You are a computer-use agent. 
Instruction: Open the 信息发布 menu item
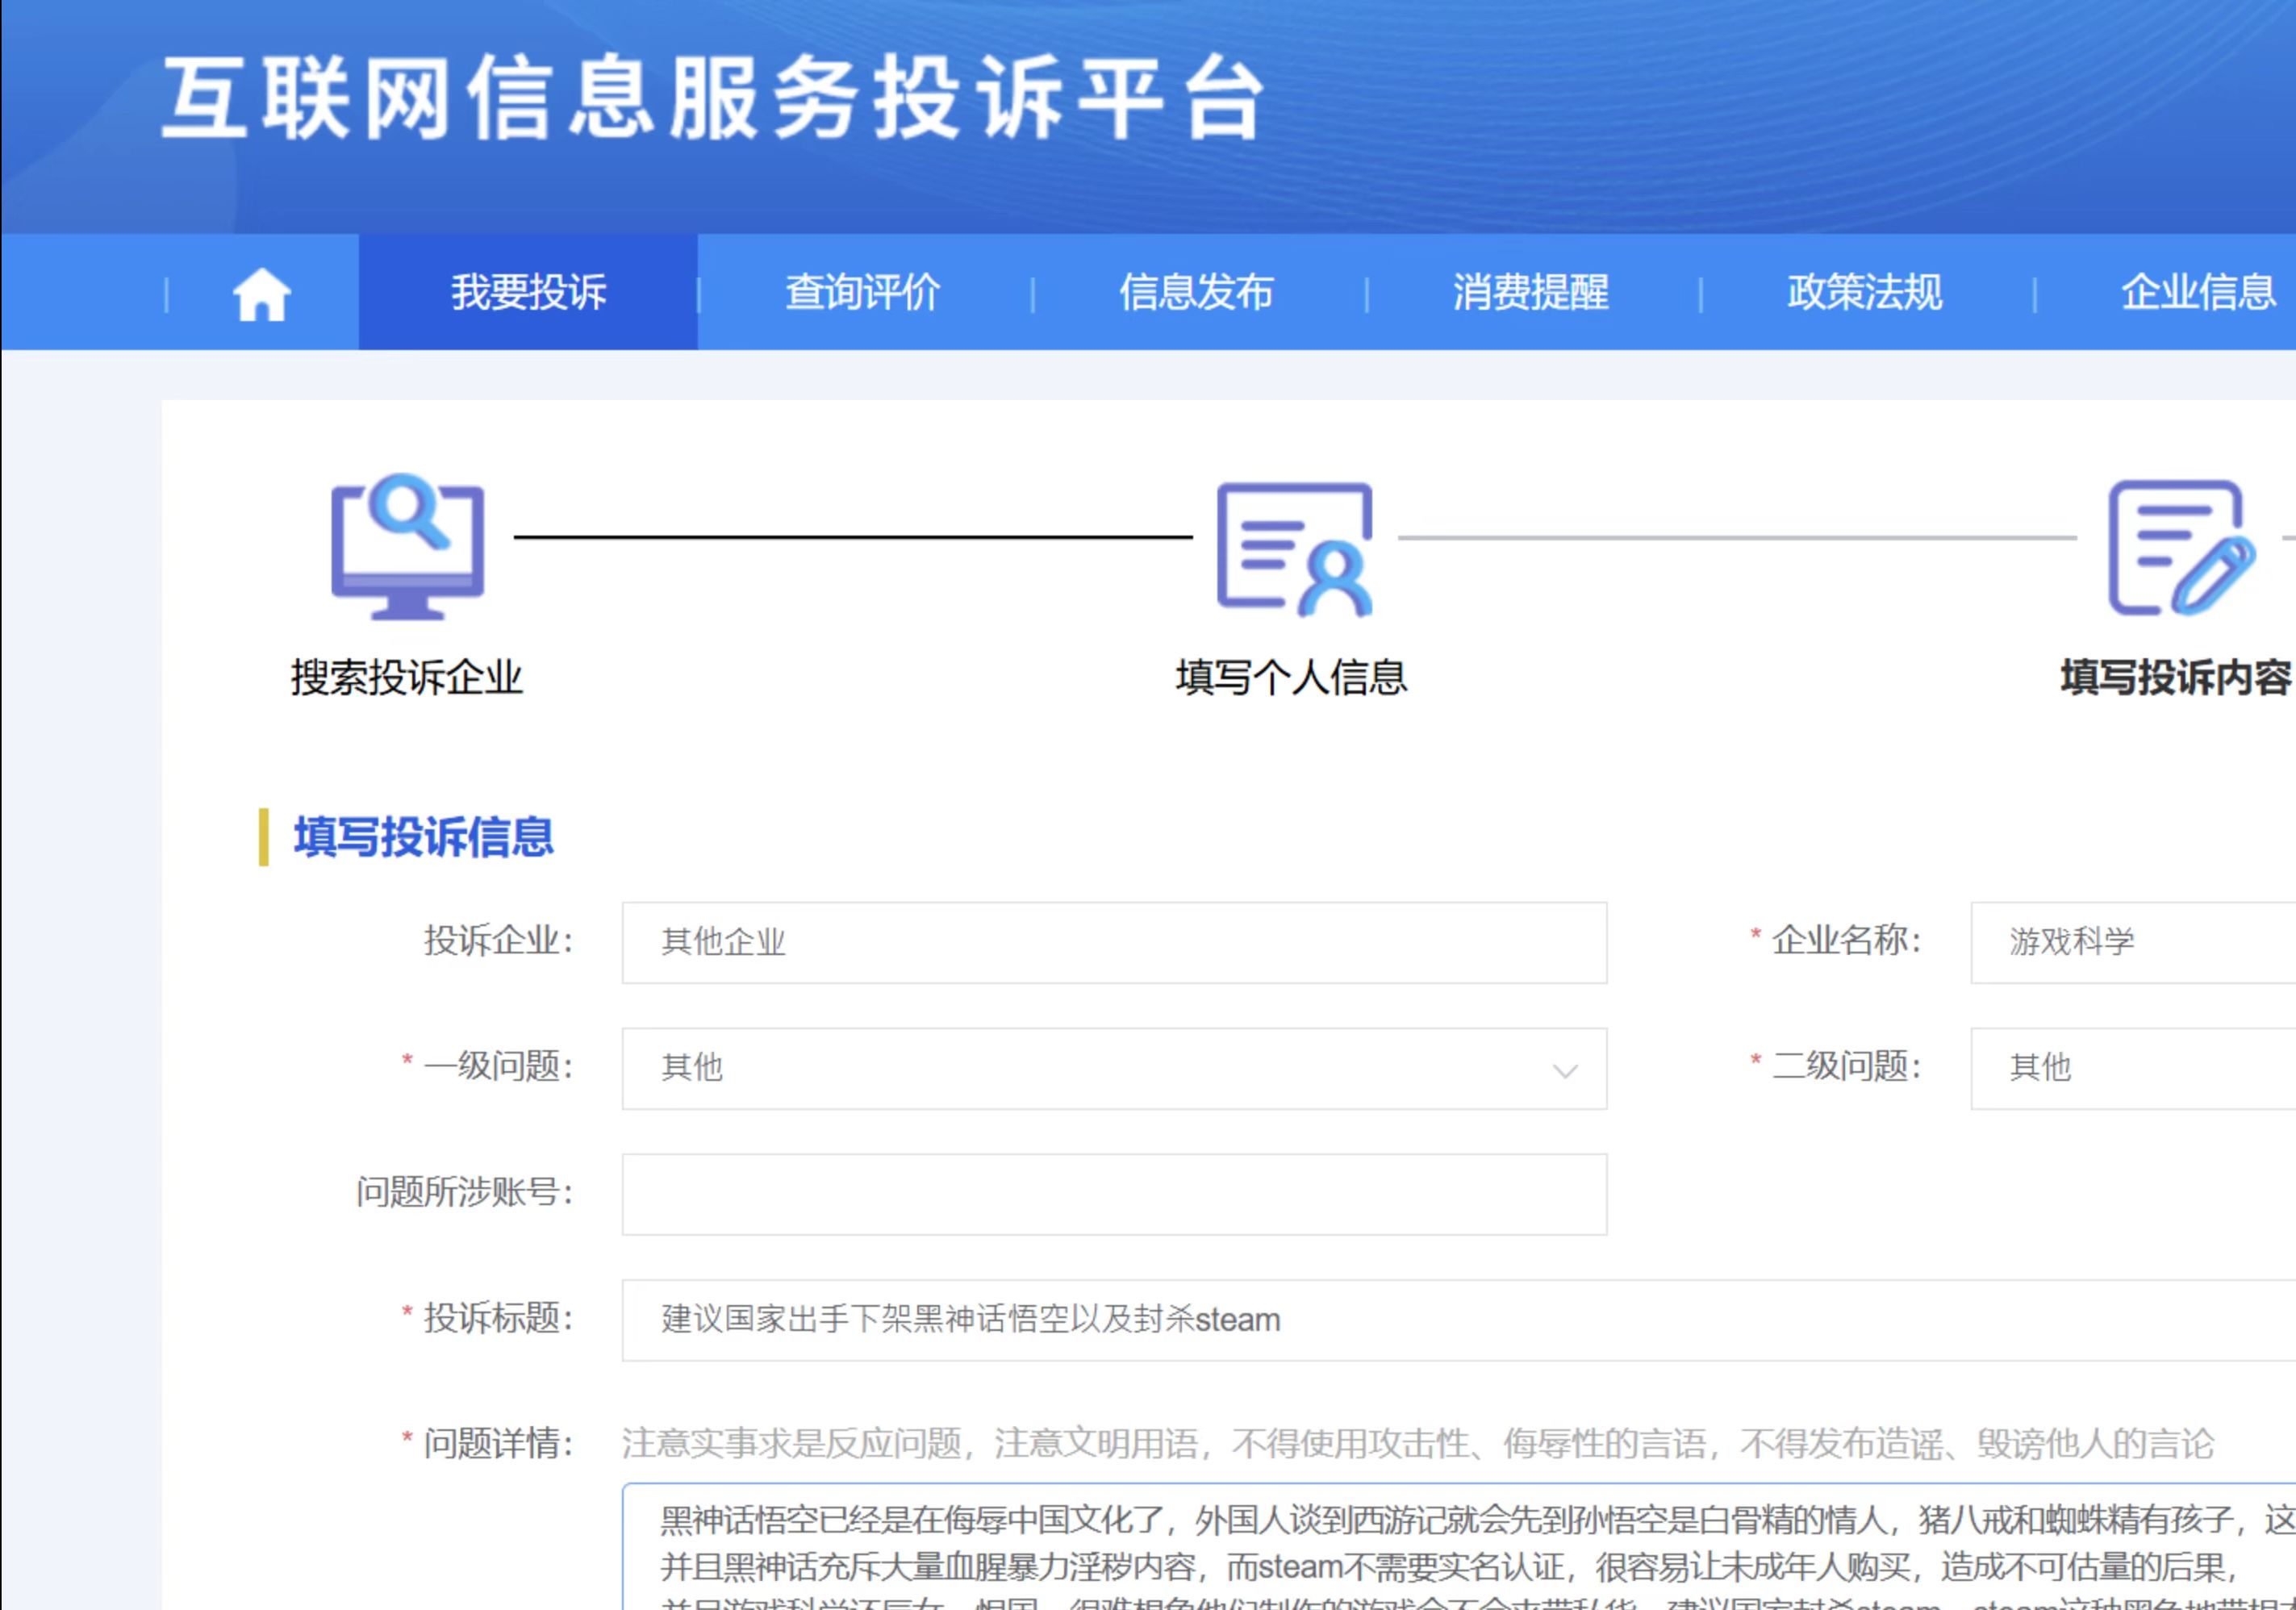pos(1196,292)
